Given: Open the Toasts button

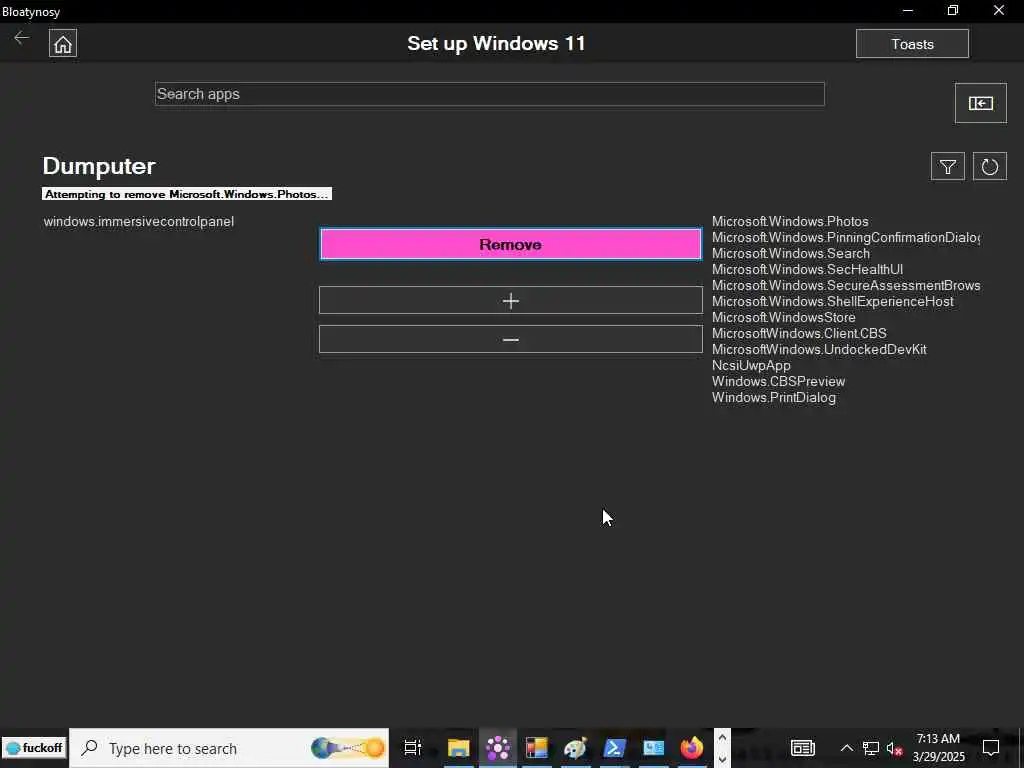Looking at the screenshot, I should tap(912, 44).
